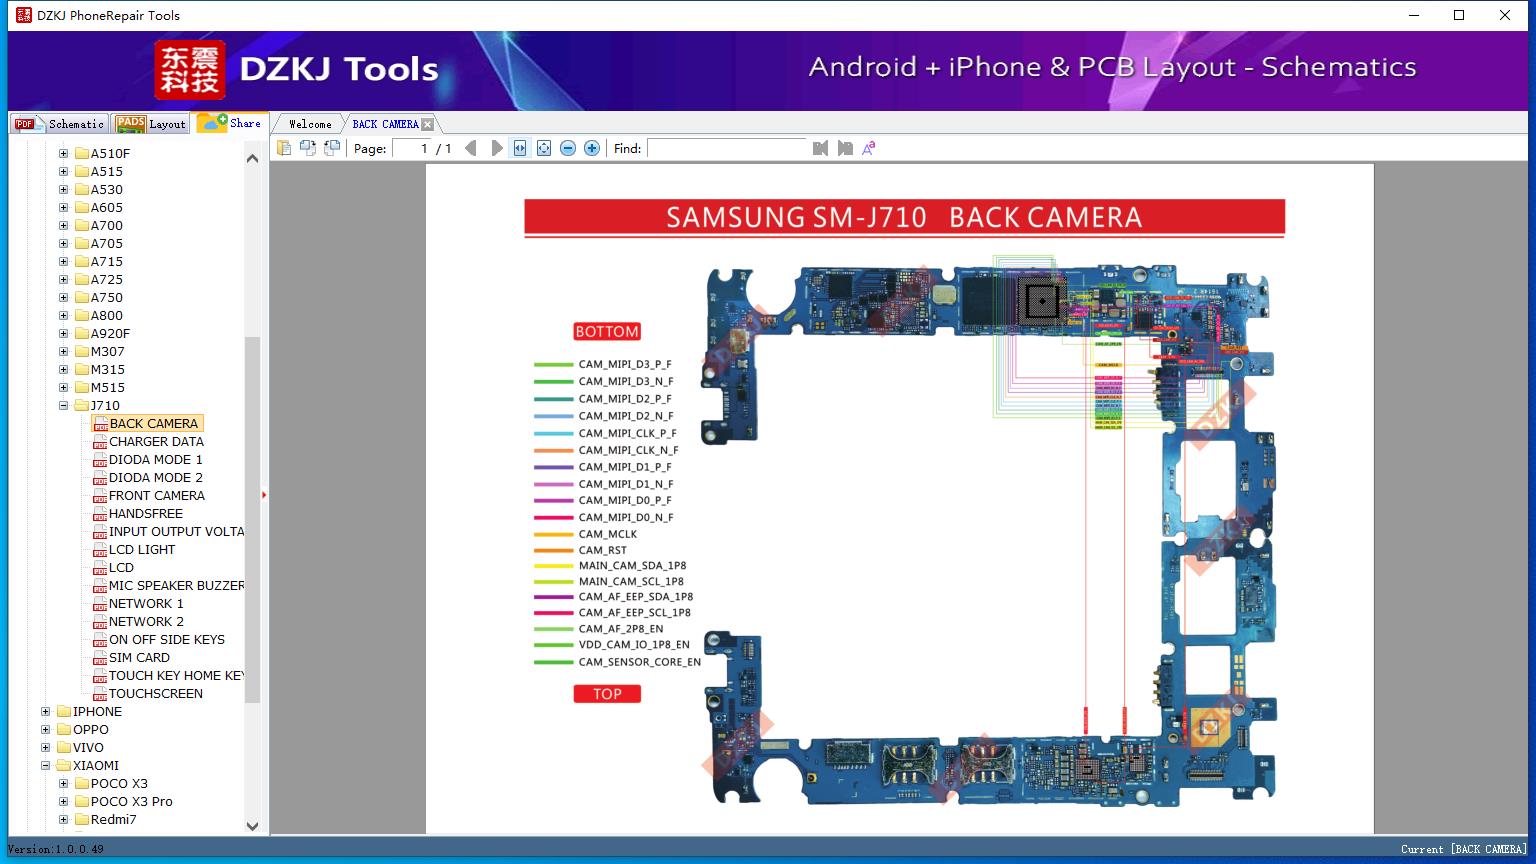
Task: Open the FRONT CAMERA document
Action: [x=157, y=496]
